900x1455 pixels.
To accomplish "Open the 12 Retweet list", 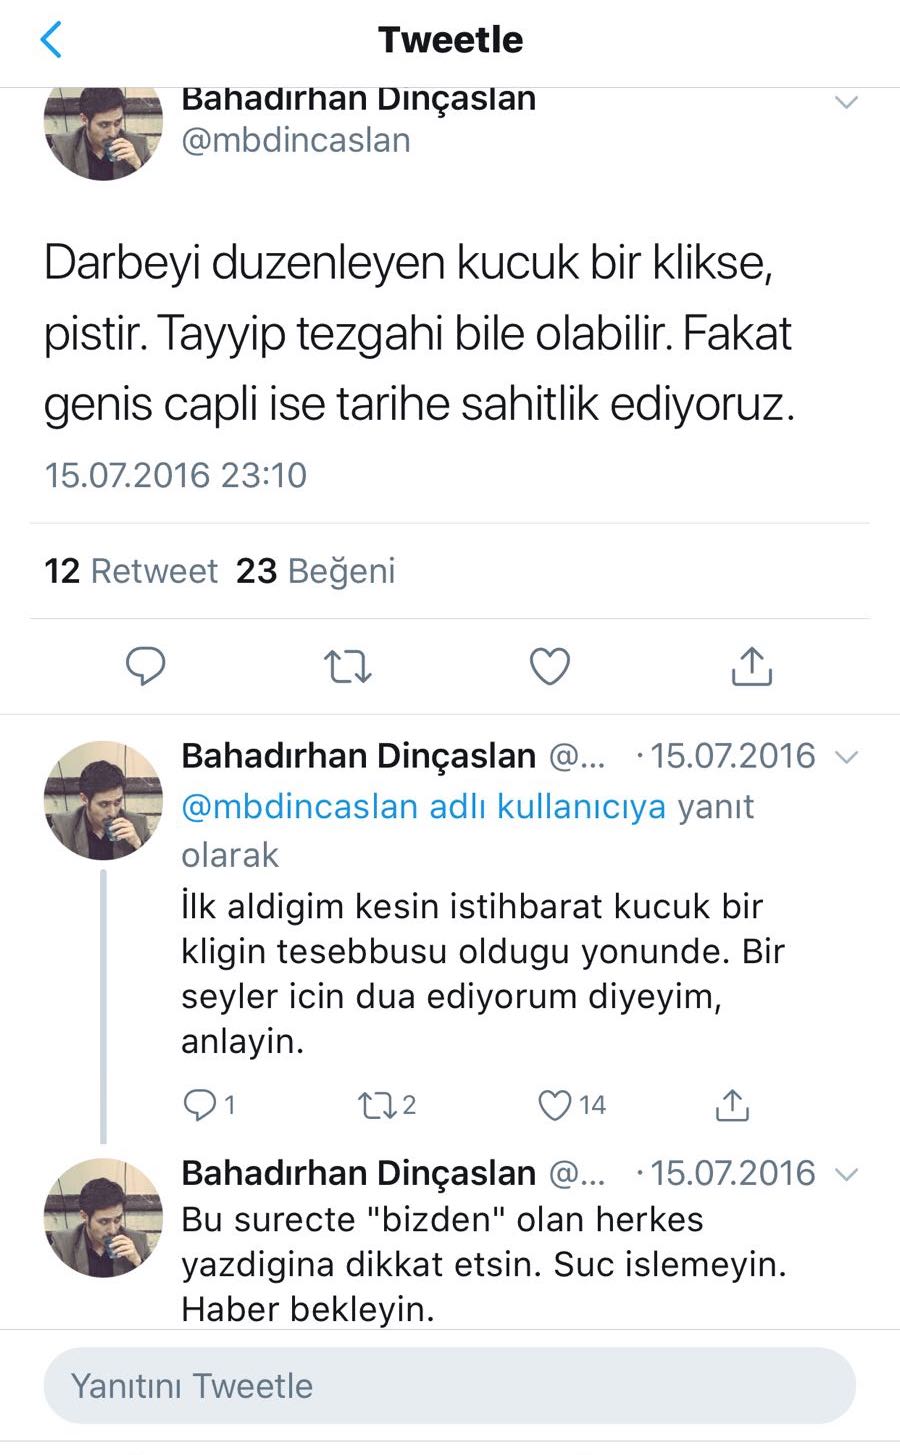I will coord(131,570).
